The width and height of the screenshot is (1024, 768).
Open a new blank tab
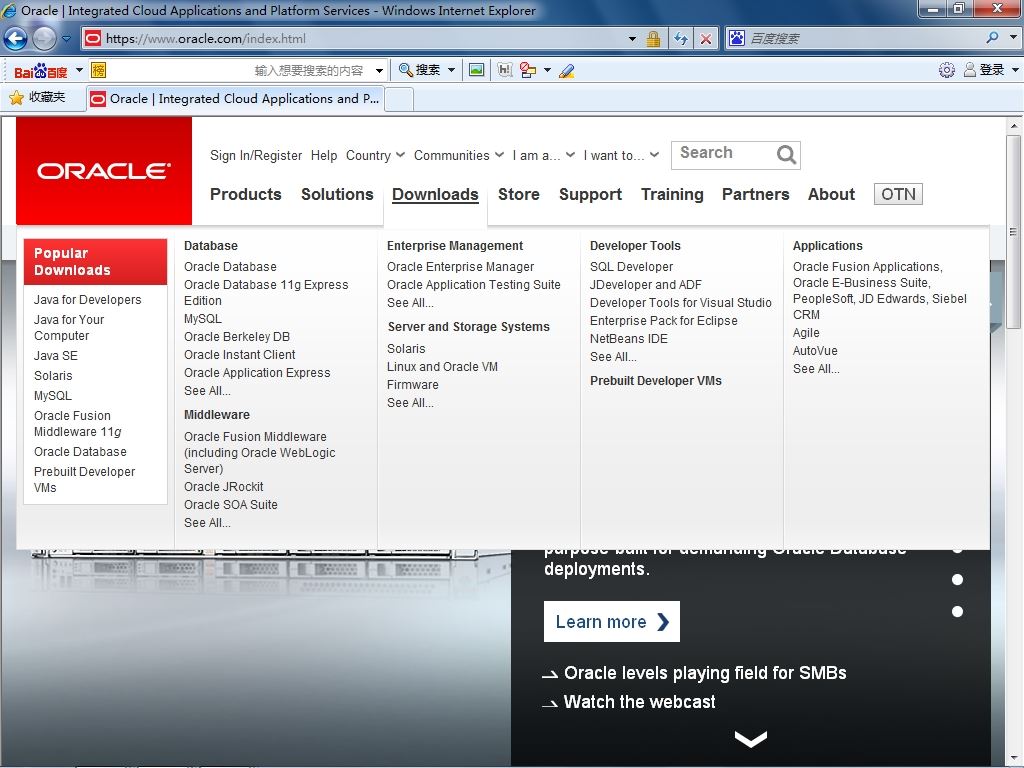(399, 99)
